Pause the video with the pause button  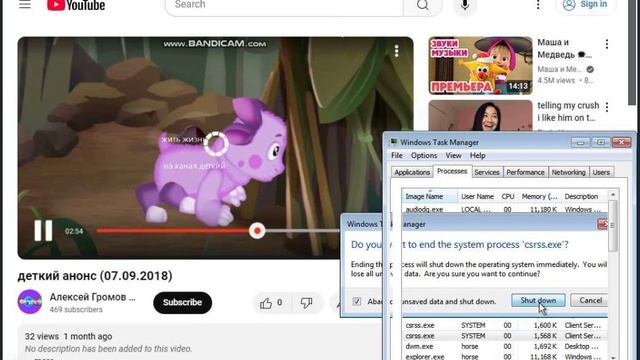pyautogui.click(x=43, y=231)
